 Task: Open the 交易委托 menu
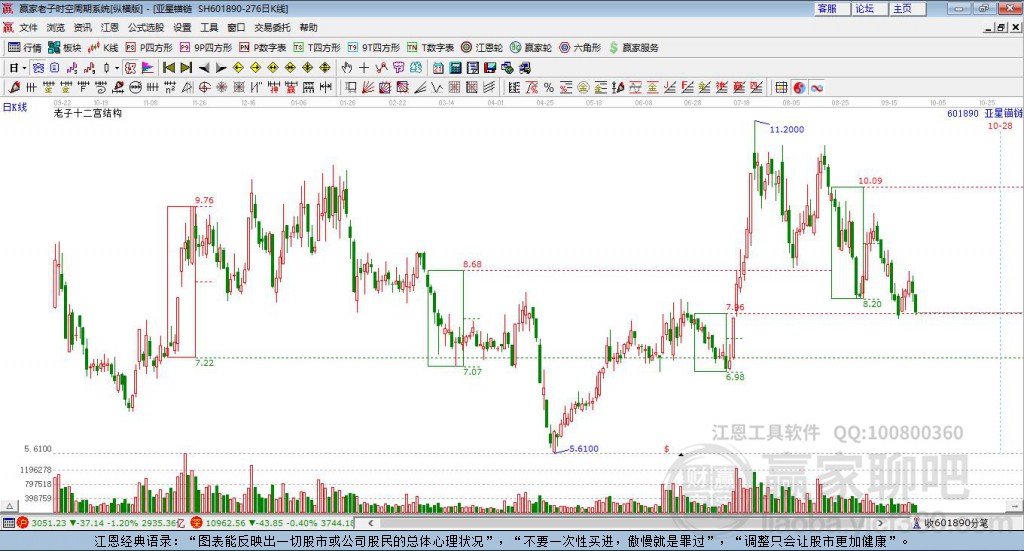click(x=272, y=27)
